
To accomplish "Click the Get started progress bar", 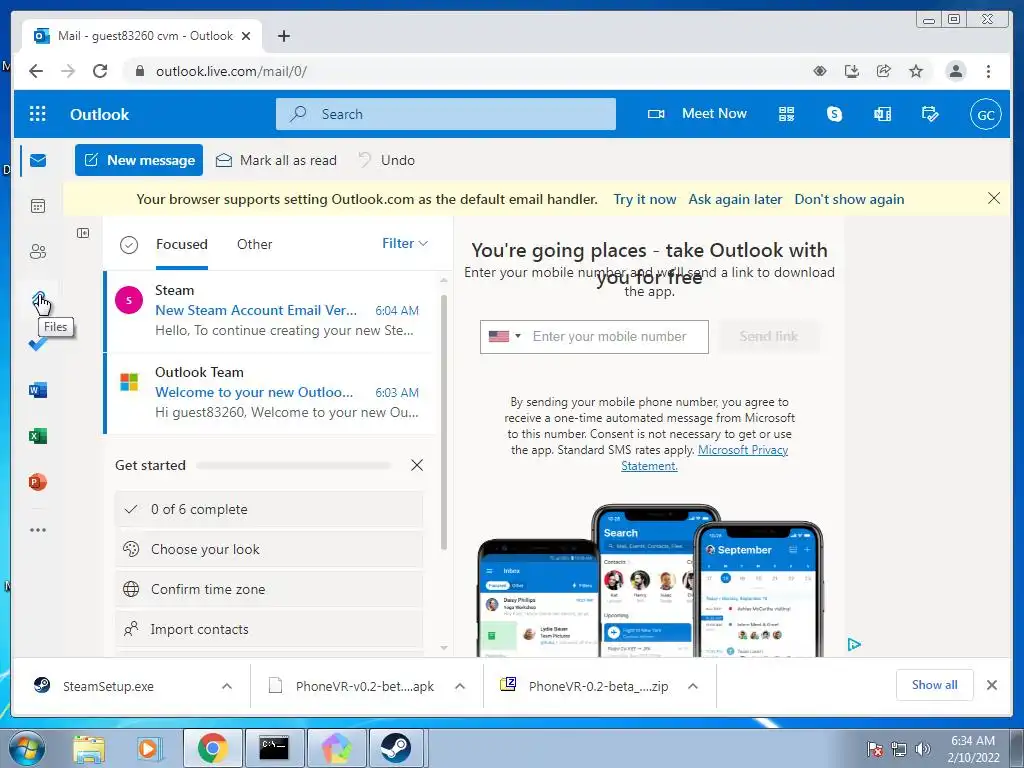I will click(293, 466).
